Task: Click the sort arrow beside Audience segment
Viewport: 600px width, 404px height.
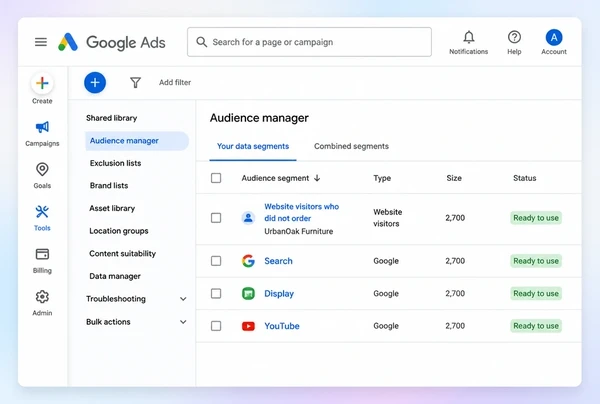Action: (x=317, y=178)
